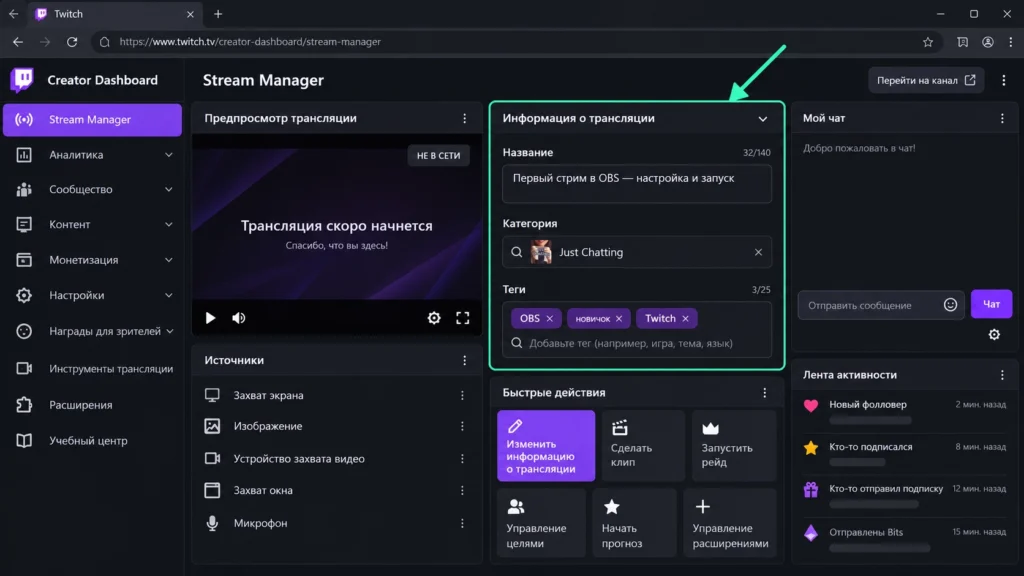
Task: Click the Инструменты трансляции camera icon
Action: click(24, 369)
